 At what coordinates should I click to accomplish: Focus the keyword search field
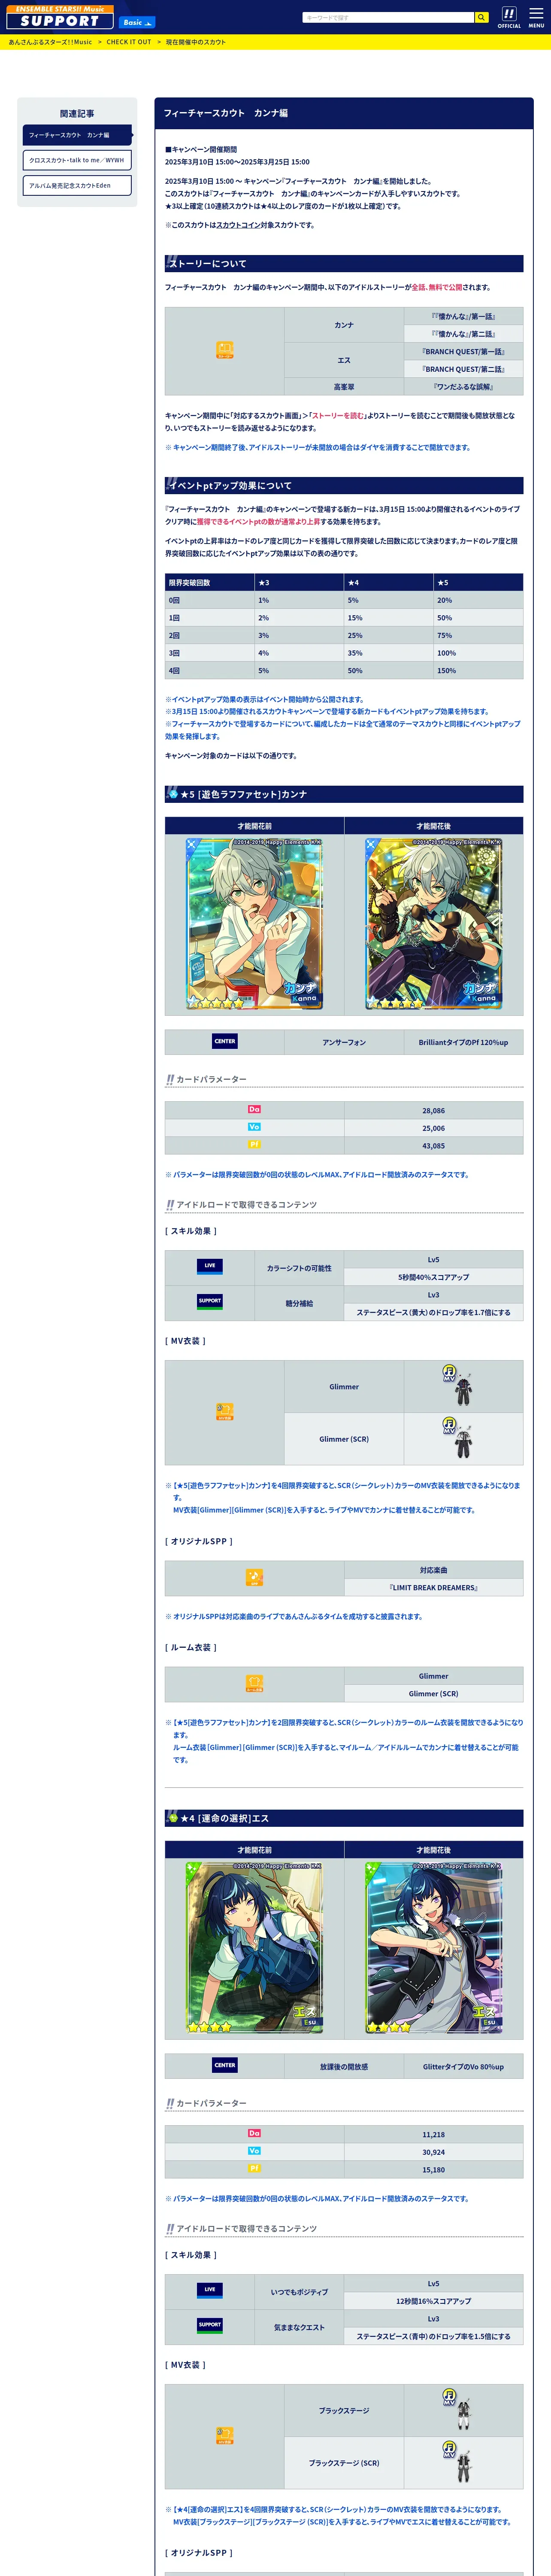pos(388,17)
